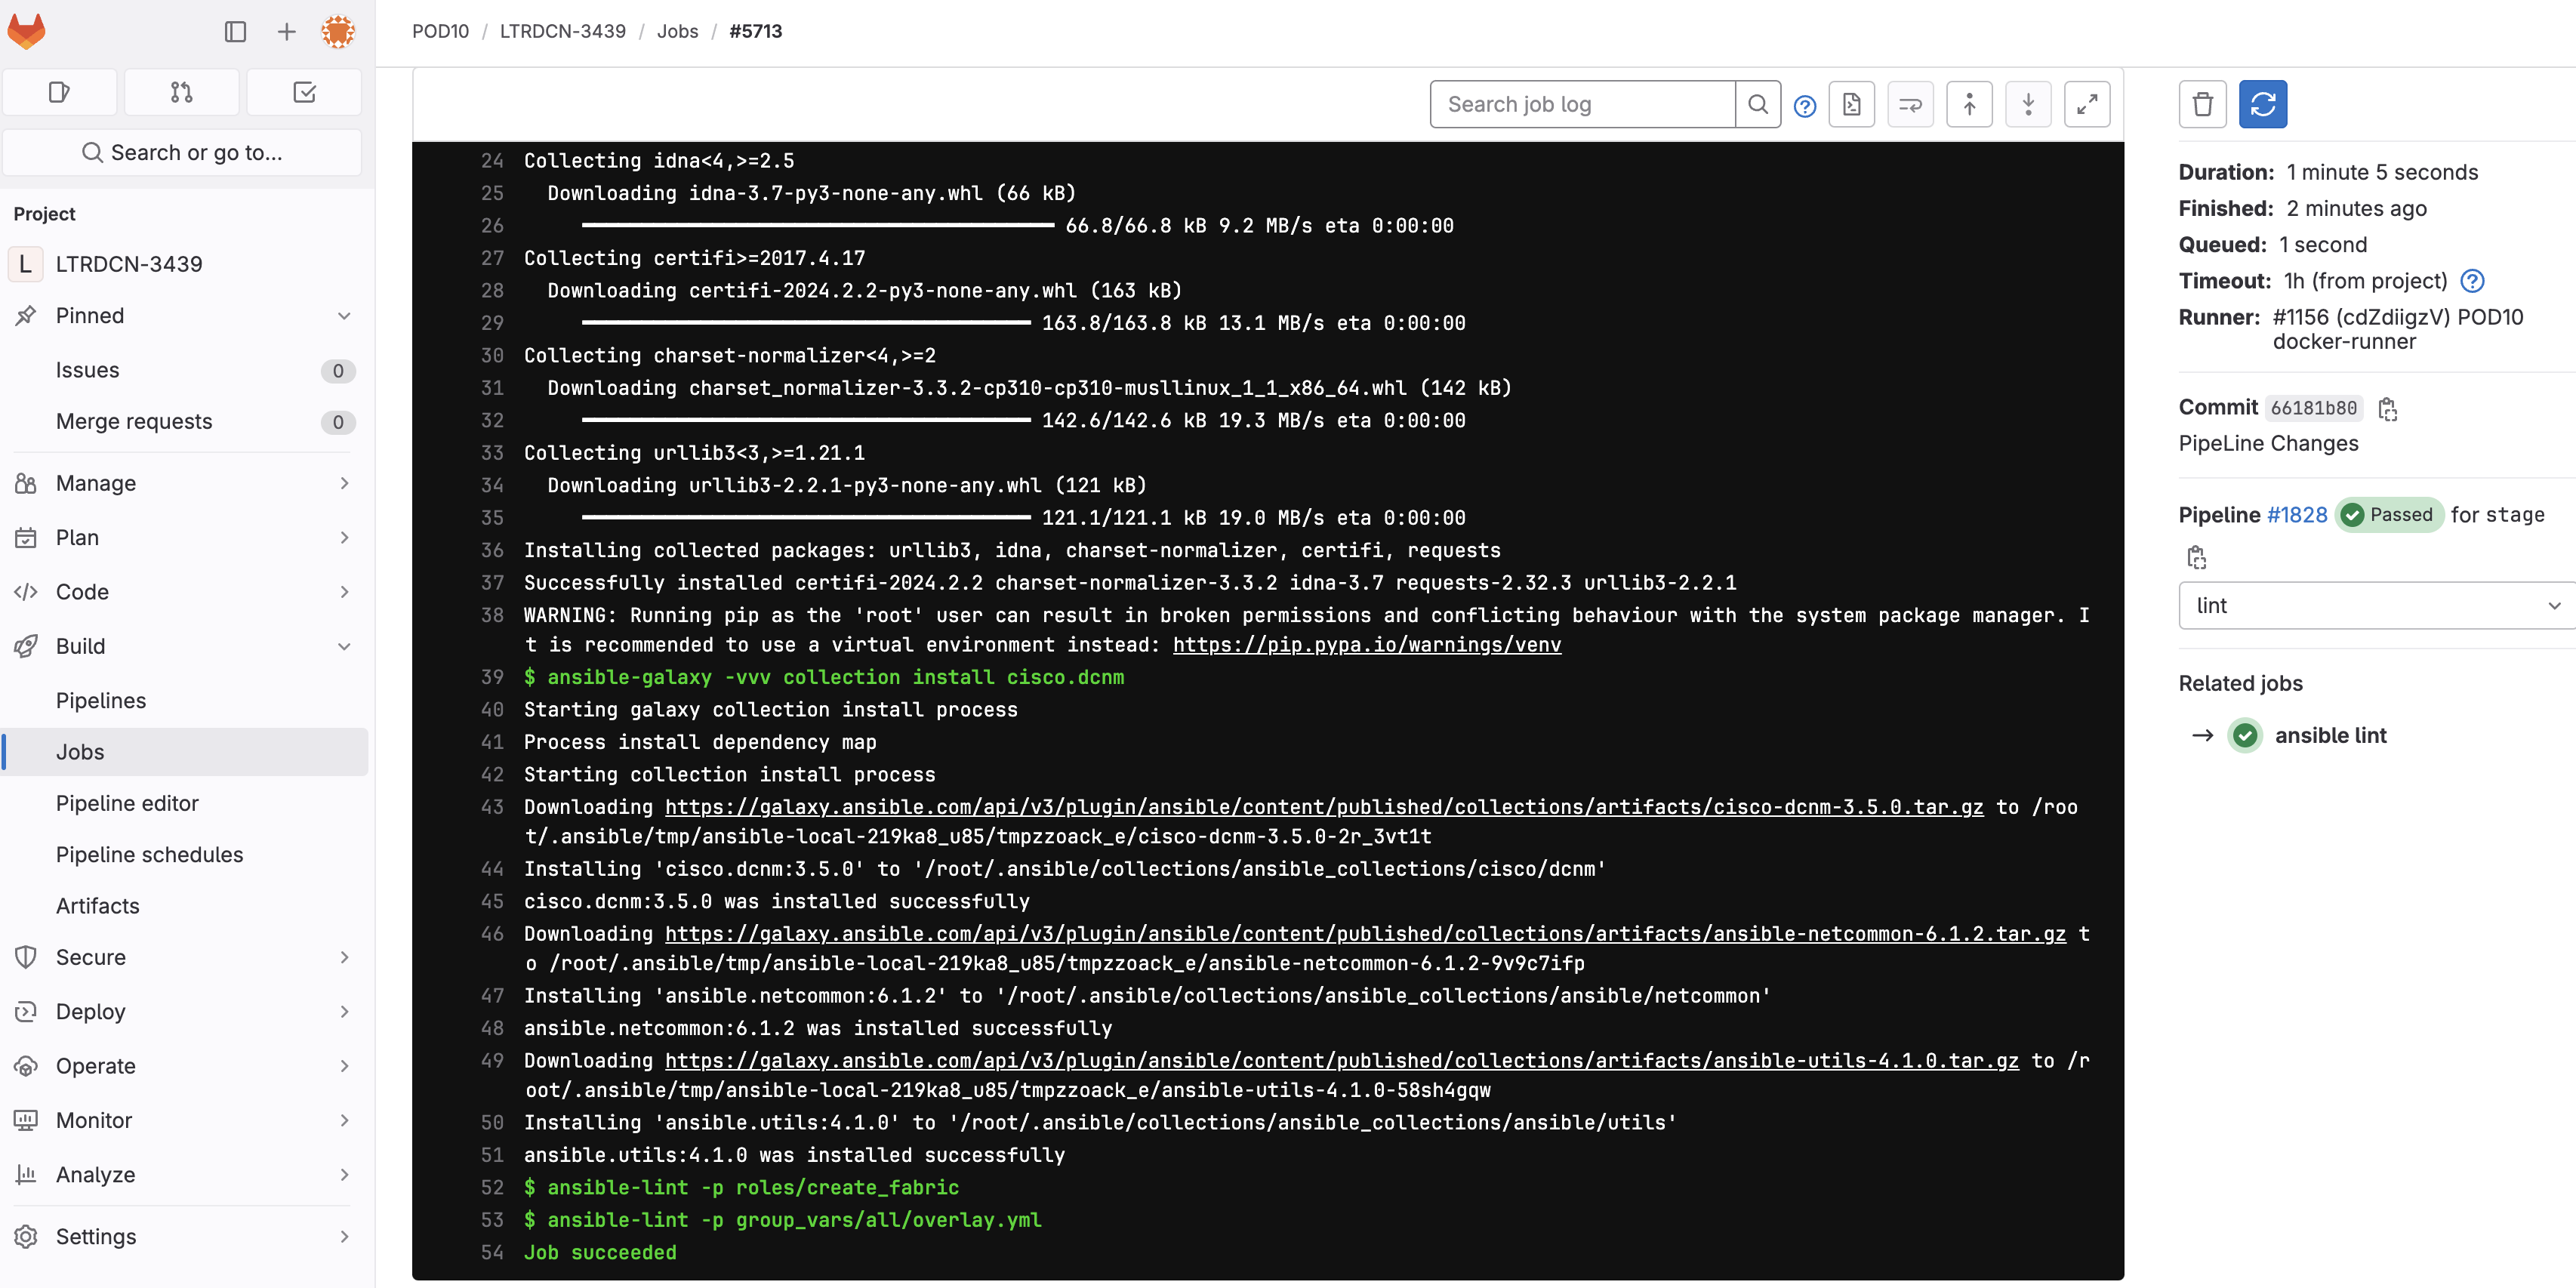Image resolution: width=2576 pixels, height=1288 pixels.
Task: Open job log search help icon
Action: (1805, 105)
